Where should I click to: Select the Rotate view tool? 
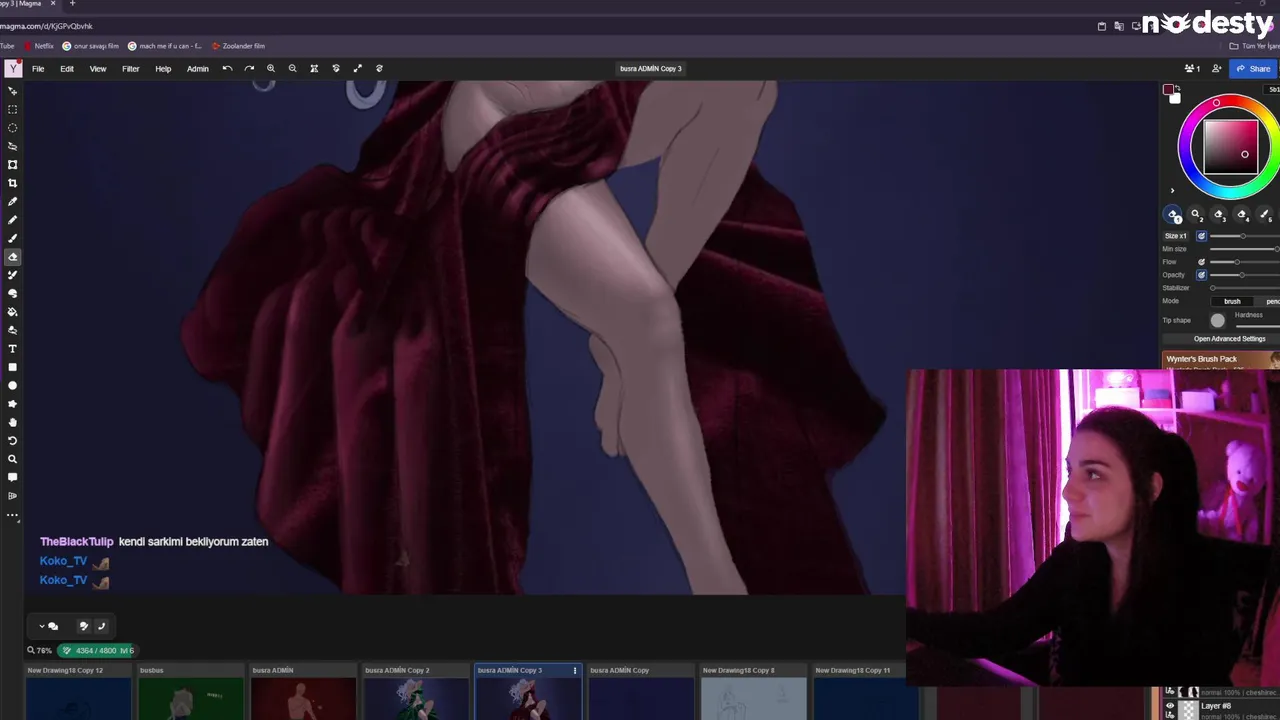pos(13,441)
